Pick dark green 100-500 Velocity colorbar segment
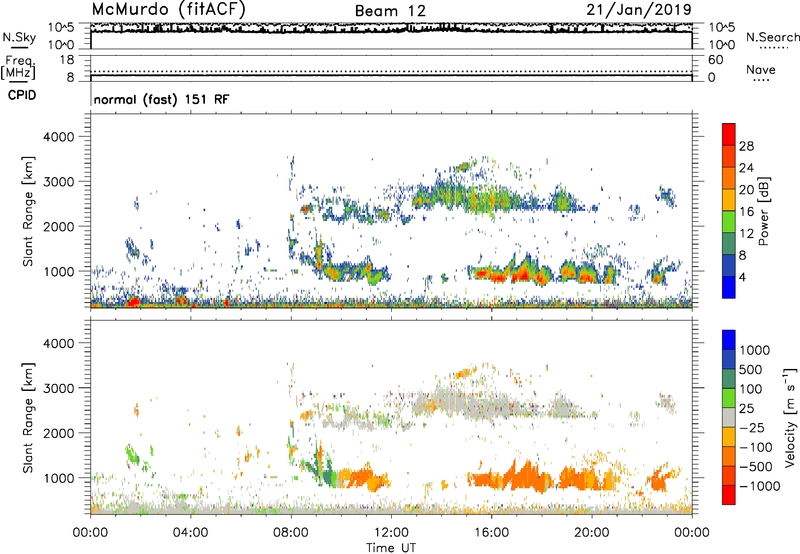This screenshot has width=800, height=554. [729, 379]
